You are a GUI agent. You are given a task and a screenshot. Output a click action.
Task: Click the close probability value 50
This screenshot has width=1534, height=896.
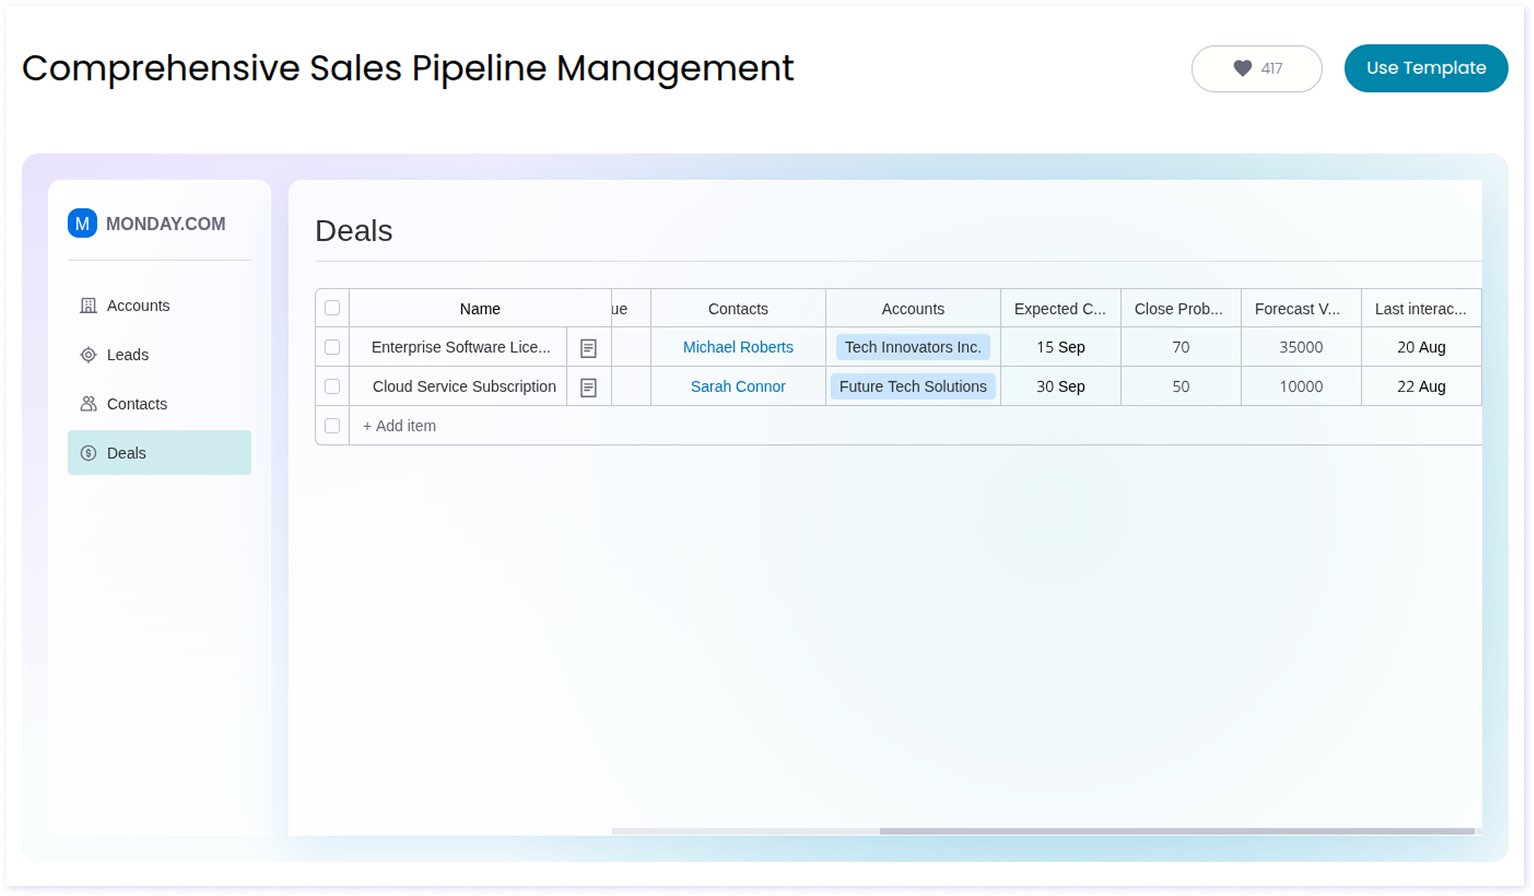[x=1180, y=386]
